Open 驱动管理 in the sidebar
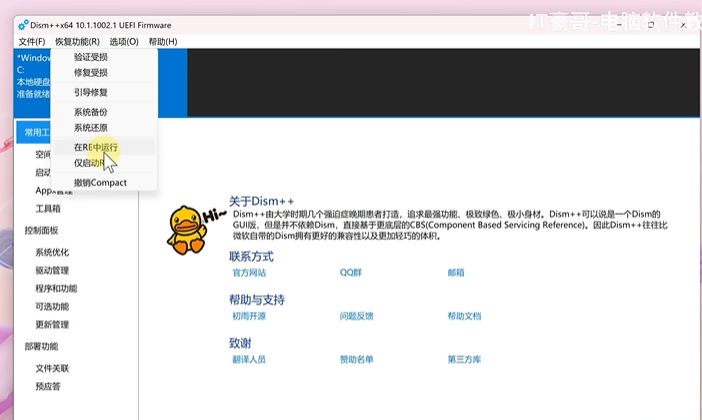This screenshot has height=420, width=702. [52, 270]
